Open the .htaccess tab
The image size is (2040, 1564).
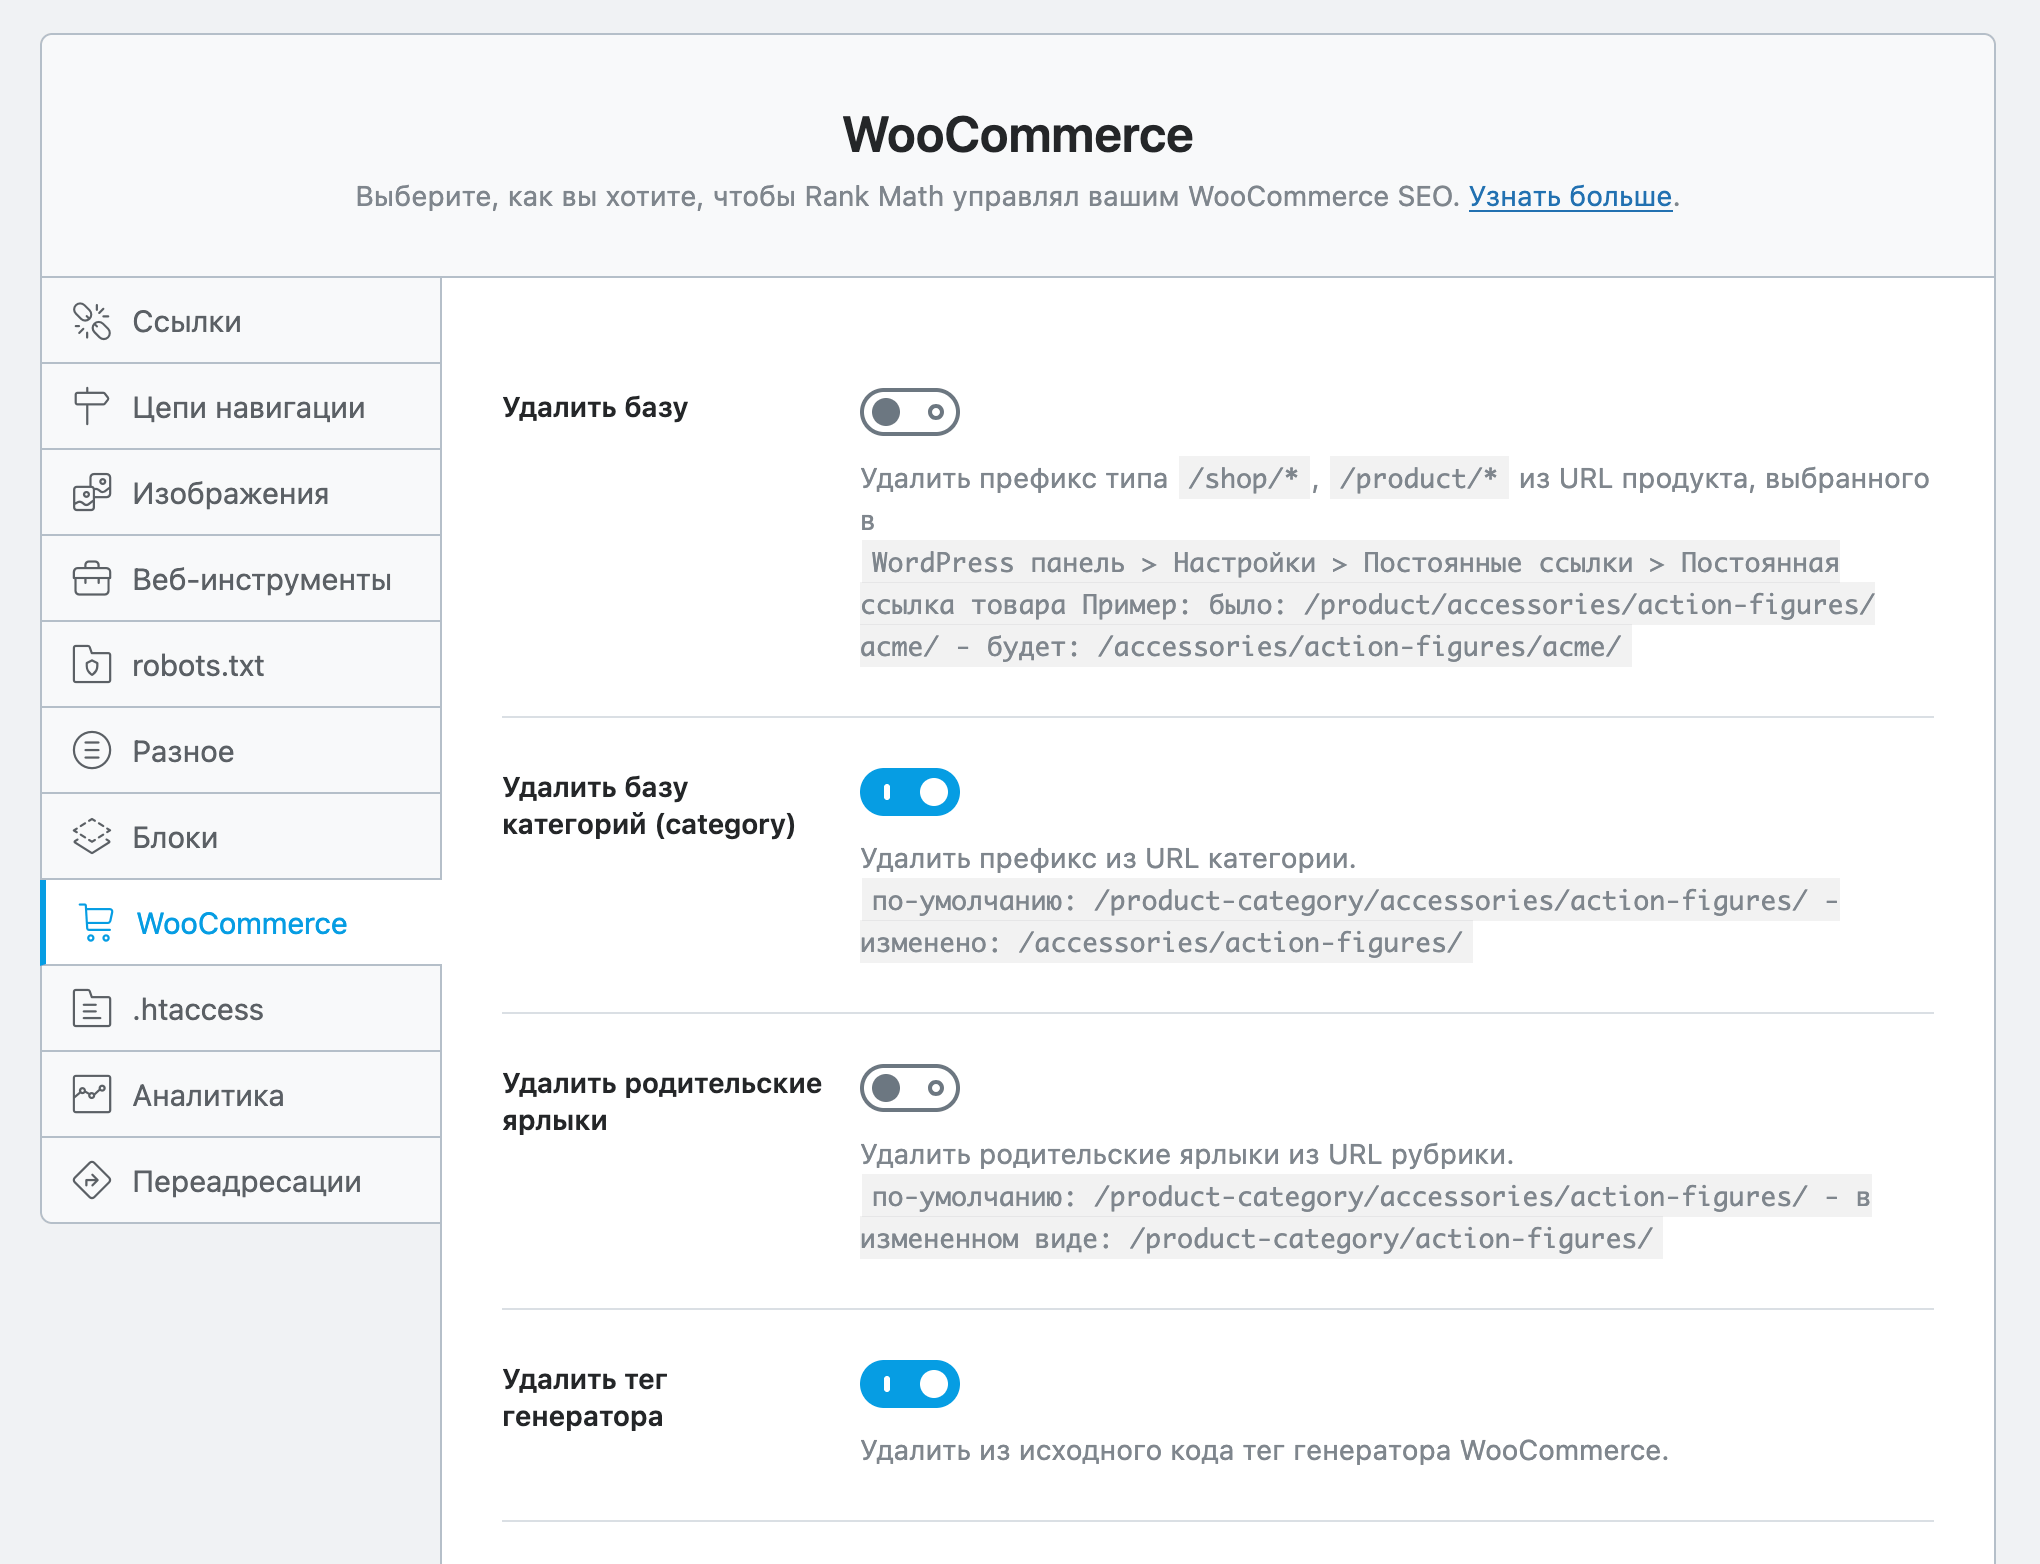[x=241, y=1009]
